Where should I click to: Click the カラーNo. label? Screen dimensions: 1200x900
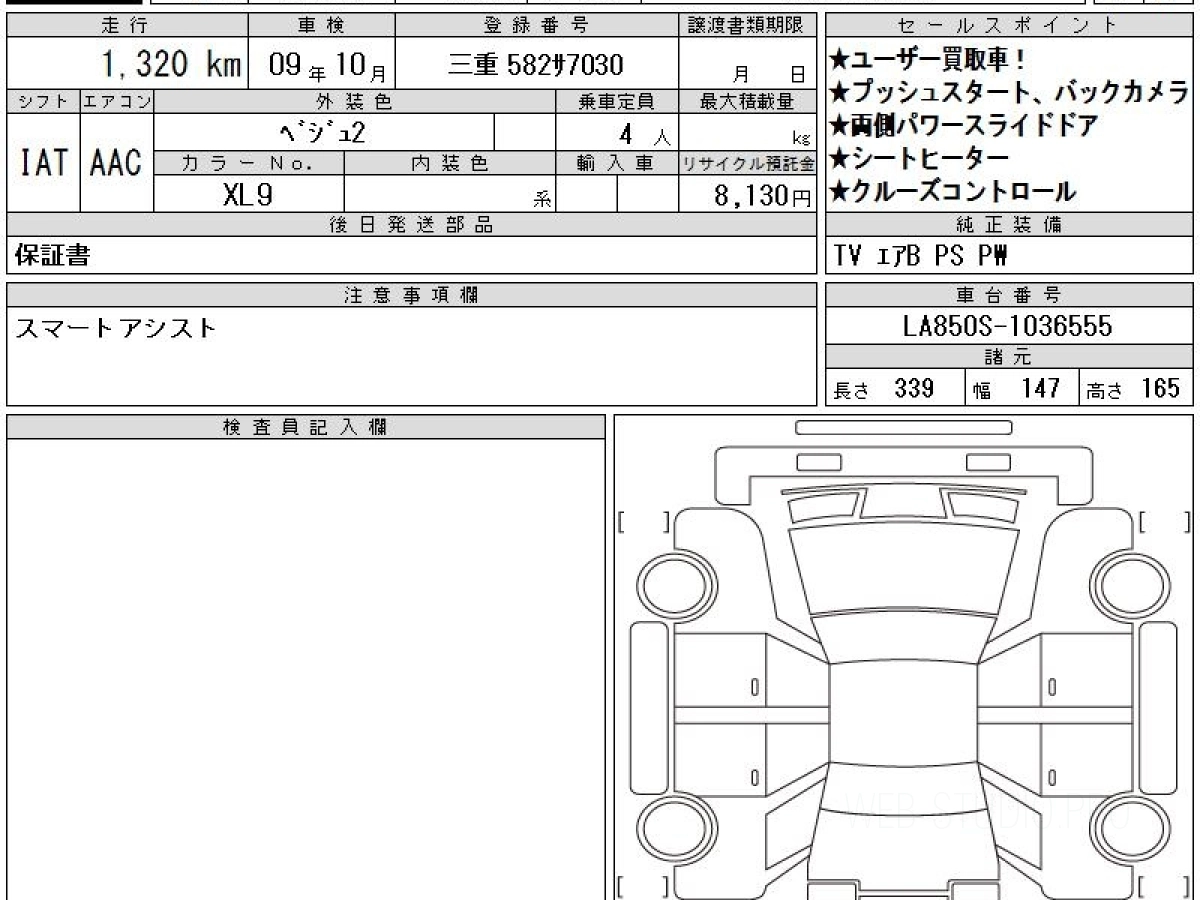[249, 163]
